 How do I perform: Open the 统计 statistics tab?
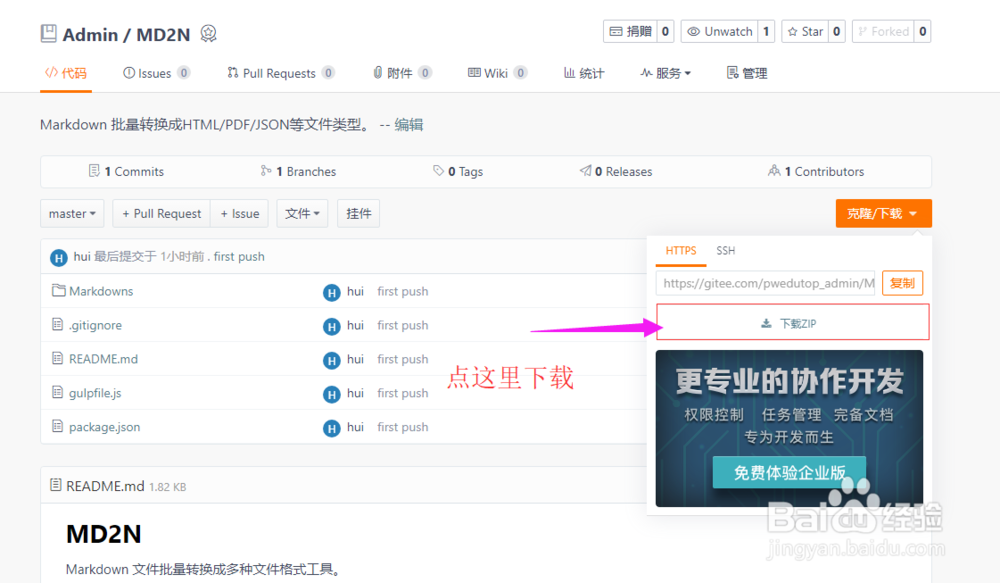(x=584, y=73)
